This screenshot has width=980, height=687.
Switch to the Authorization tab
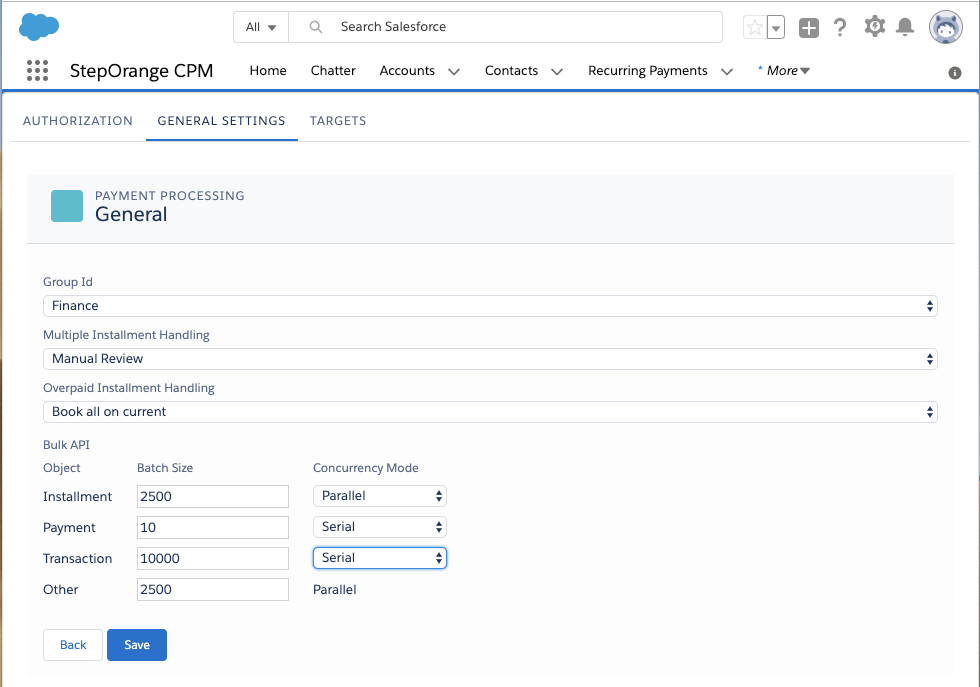78,121
